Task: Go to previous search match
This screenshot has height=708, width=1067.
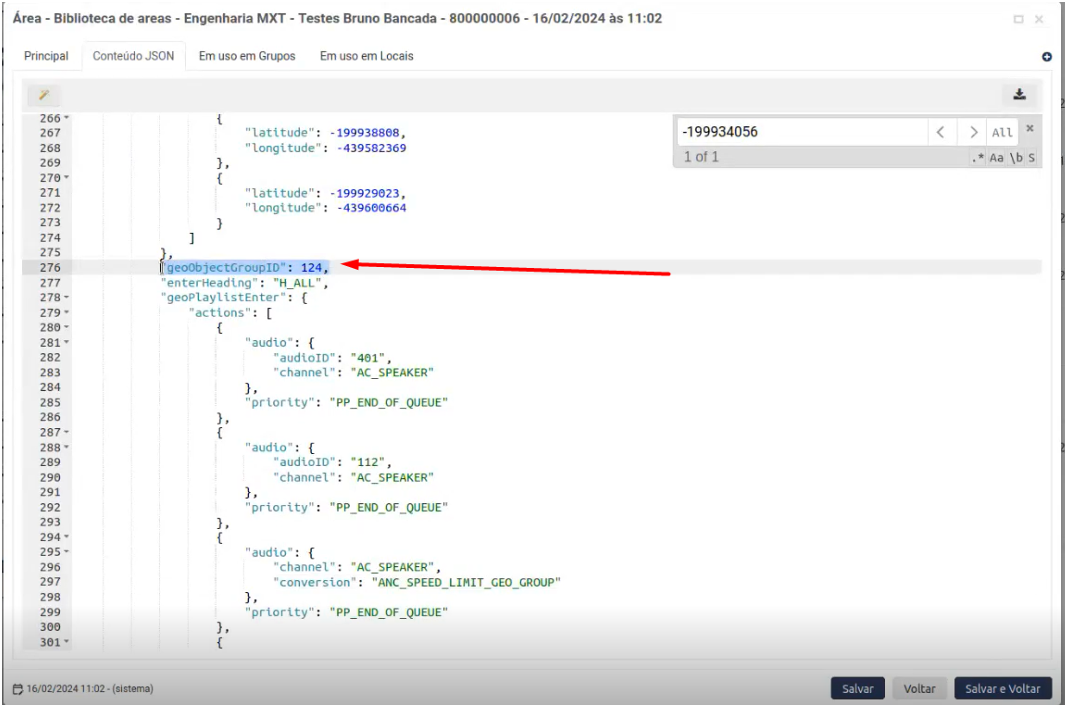Action: pos(940,132)
